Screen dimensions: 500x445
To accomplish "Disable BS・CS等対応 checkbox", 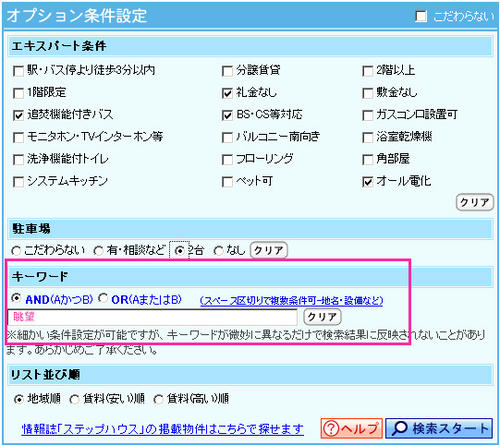I will [227, 115].
